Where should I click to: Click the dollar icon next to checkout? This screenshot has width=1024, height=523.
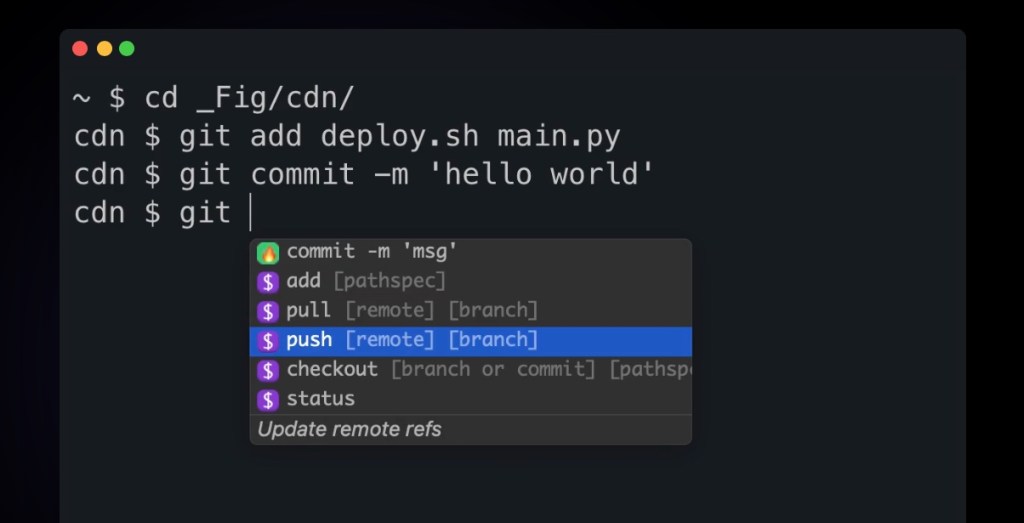267,370
